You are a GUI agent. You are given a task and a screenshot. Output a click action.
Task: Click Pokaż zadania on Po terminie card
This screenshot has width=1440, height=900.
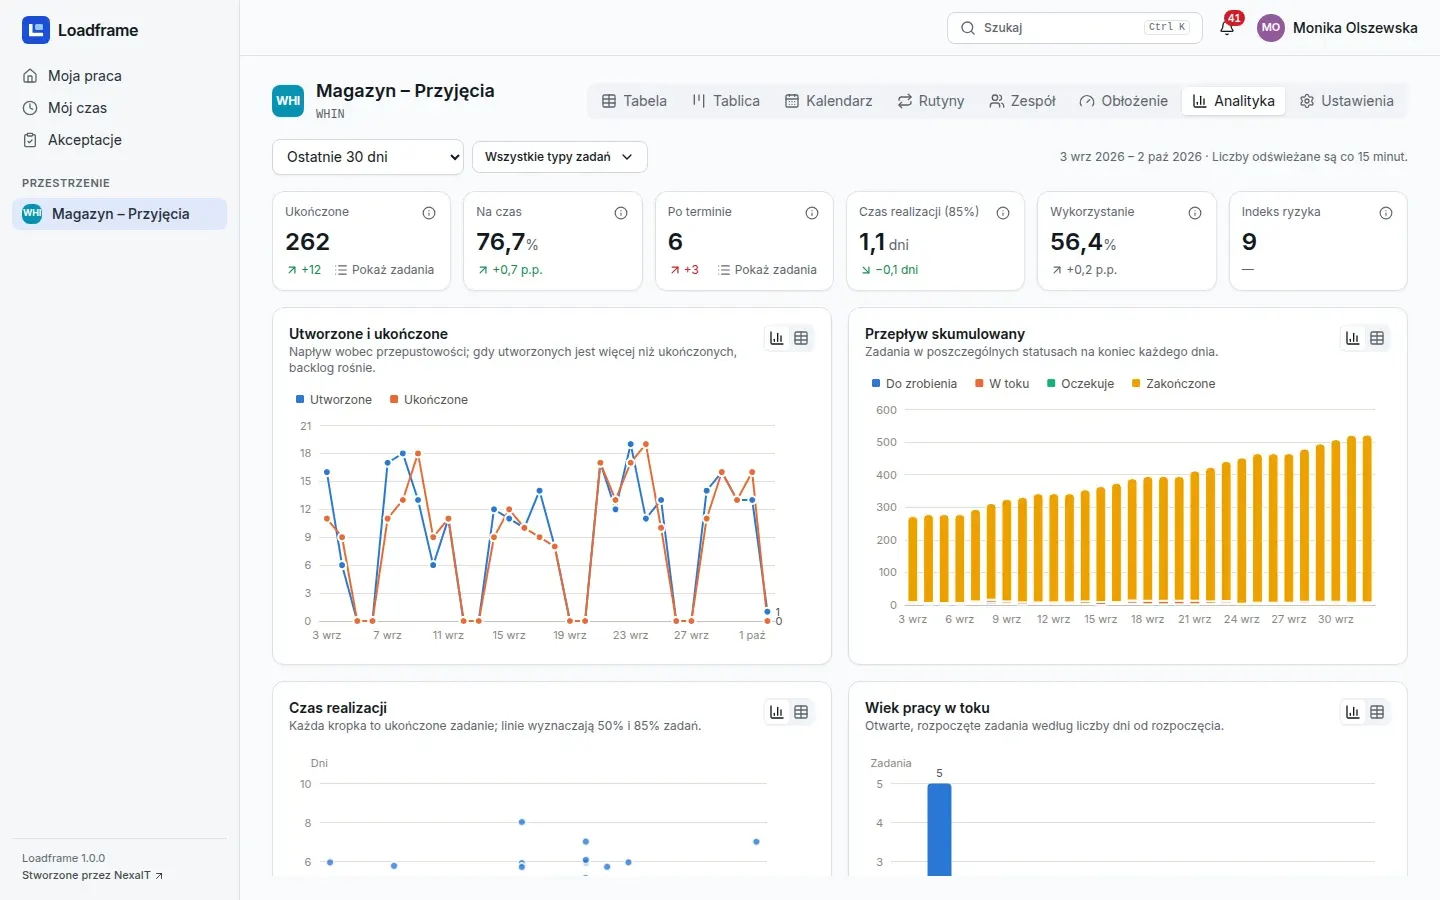[767, 270]
